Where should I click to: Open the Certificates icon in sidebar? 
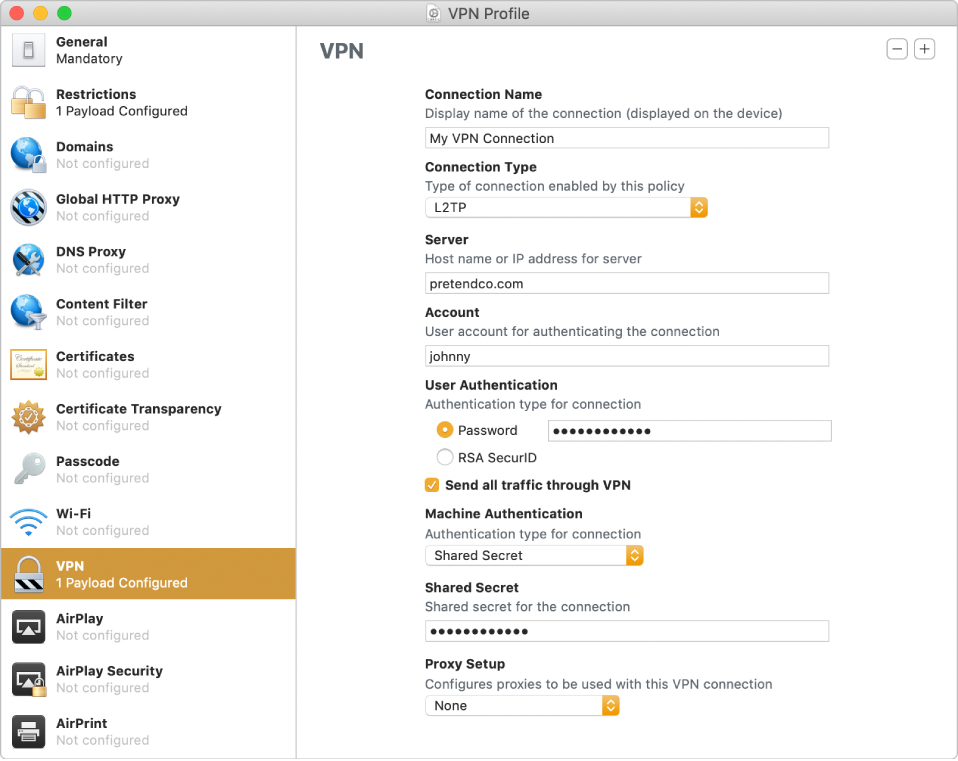[x=28, y=364]
